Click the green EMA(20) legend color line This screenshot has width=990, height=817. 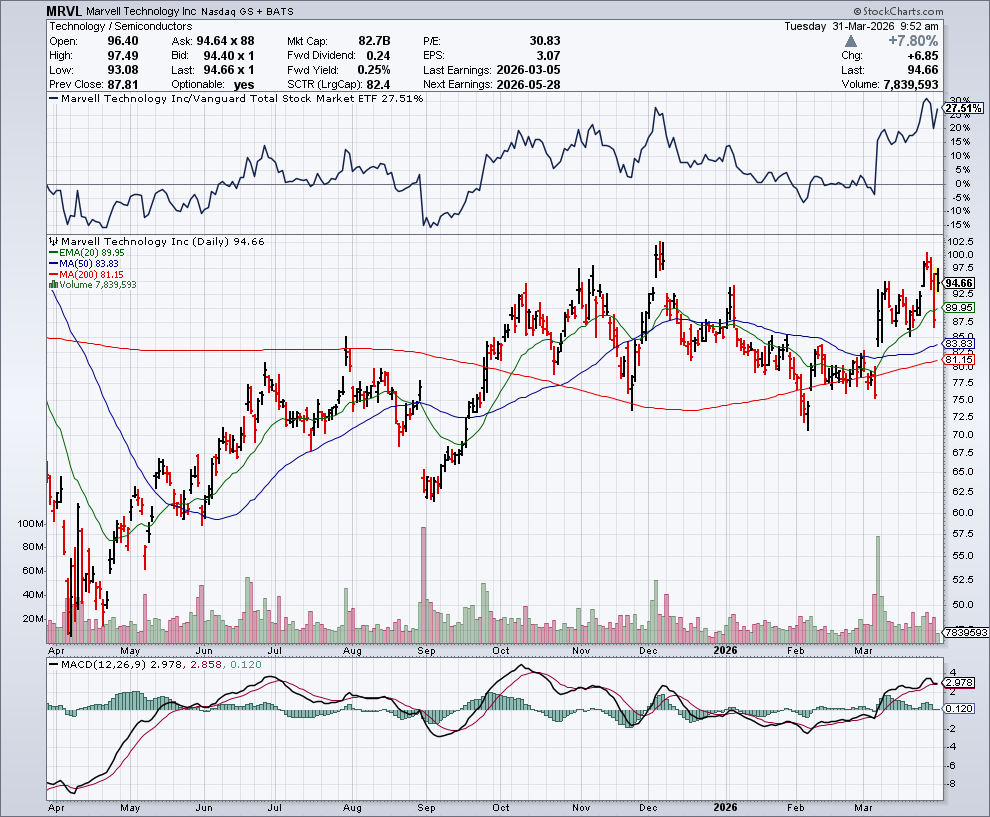52,253
